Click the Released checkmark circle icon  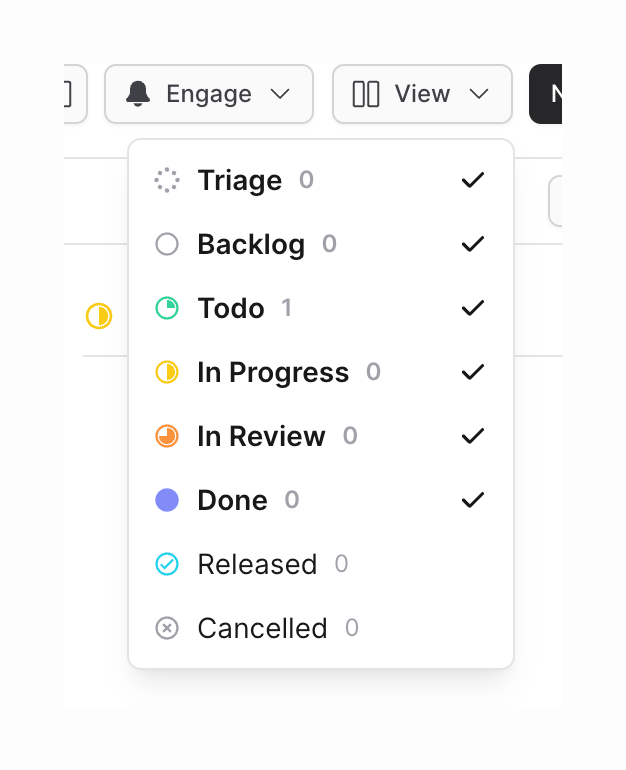click(167, 564)
